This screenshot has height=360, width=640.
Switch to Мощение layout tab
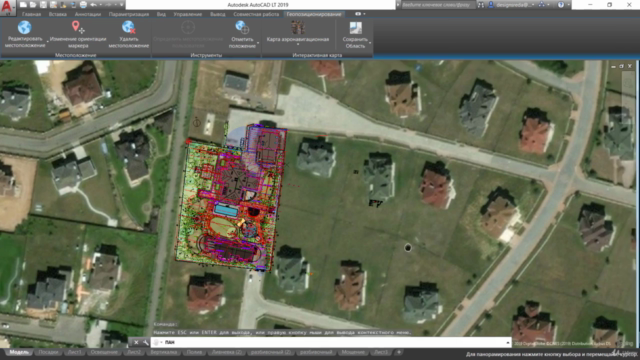(x=353, y=352)
